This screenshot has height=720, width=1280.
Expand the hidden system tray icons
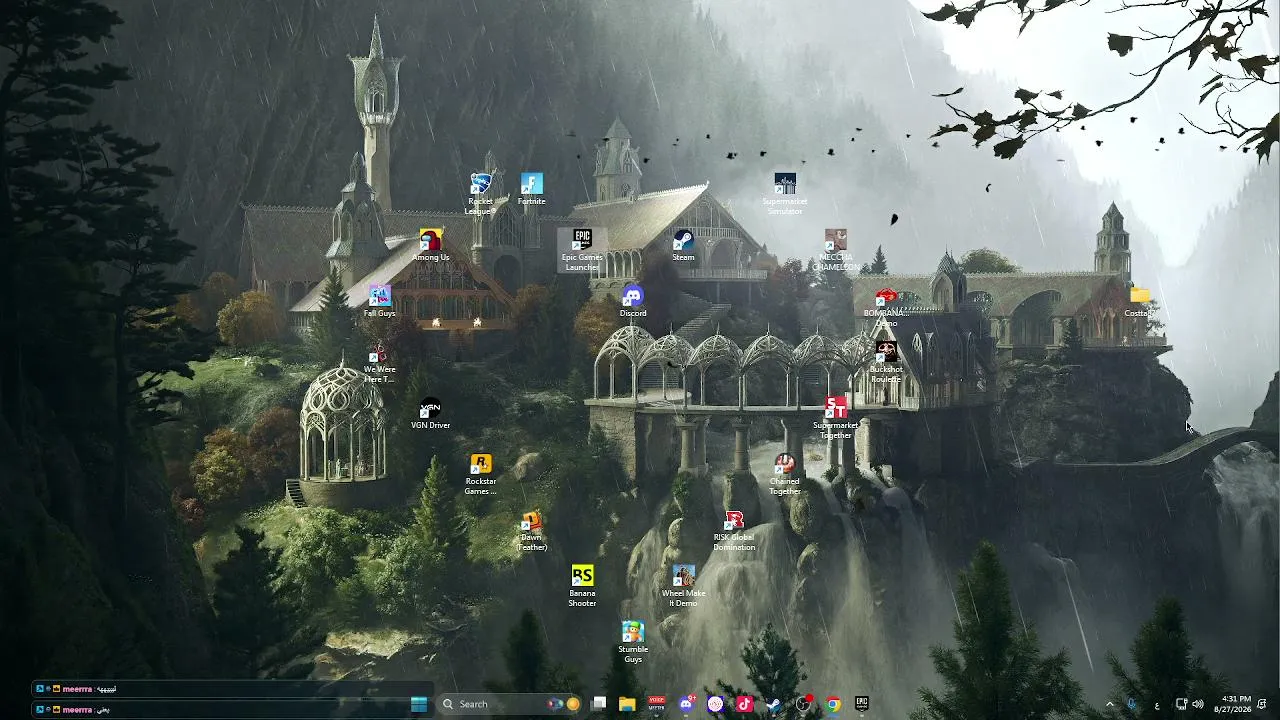point(1109,704)
